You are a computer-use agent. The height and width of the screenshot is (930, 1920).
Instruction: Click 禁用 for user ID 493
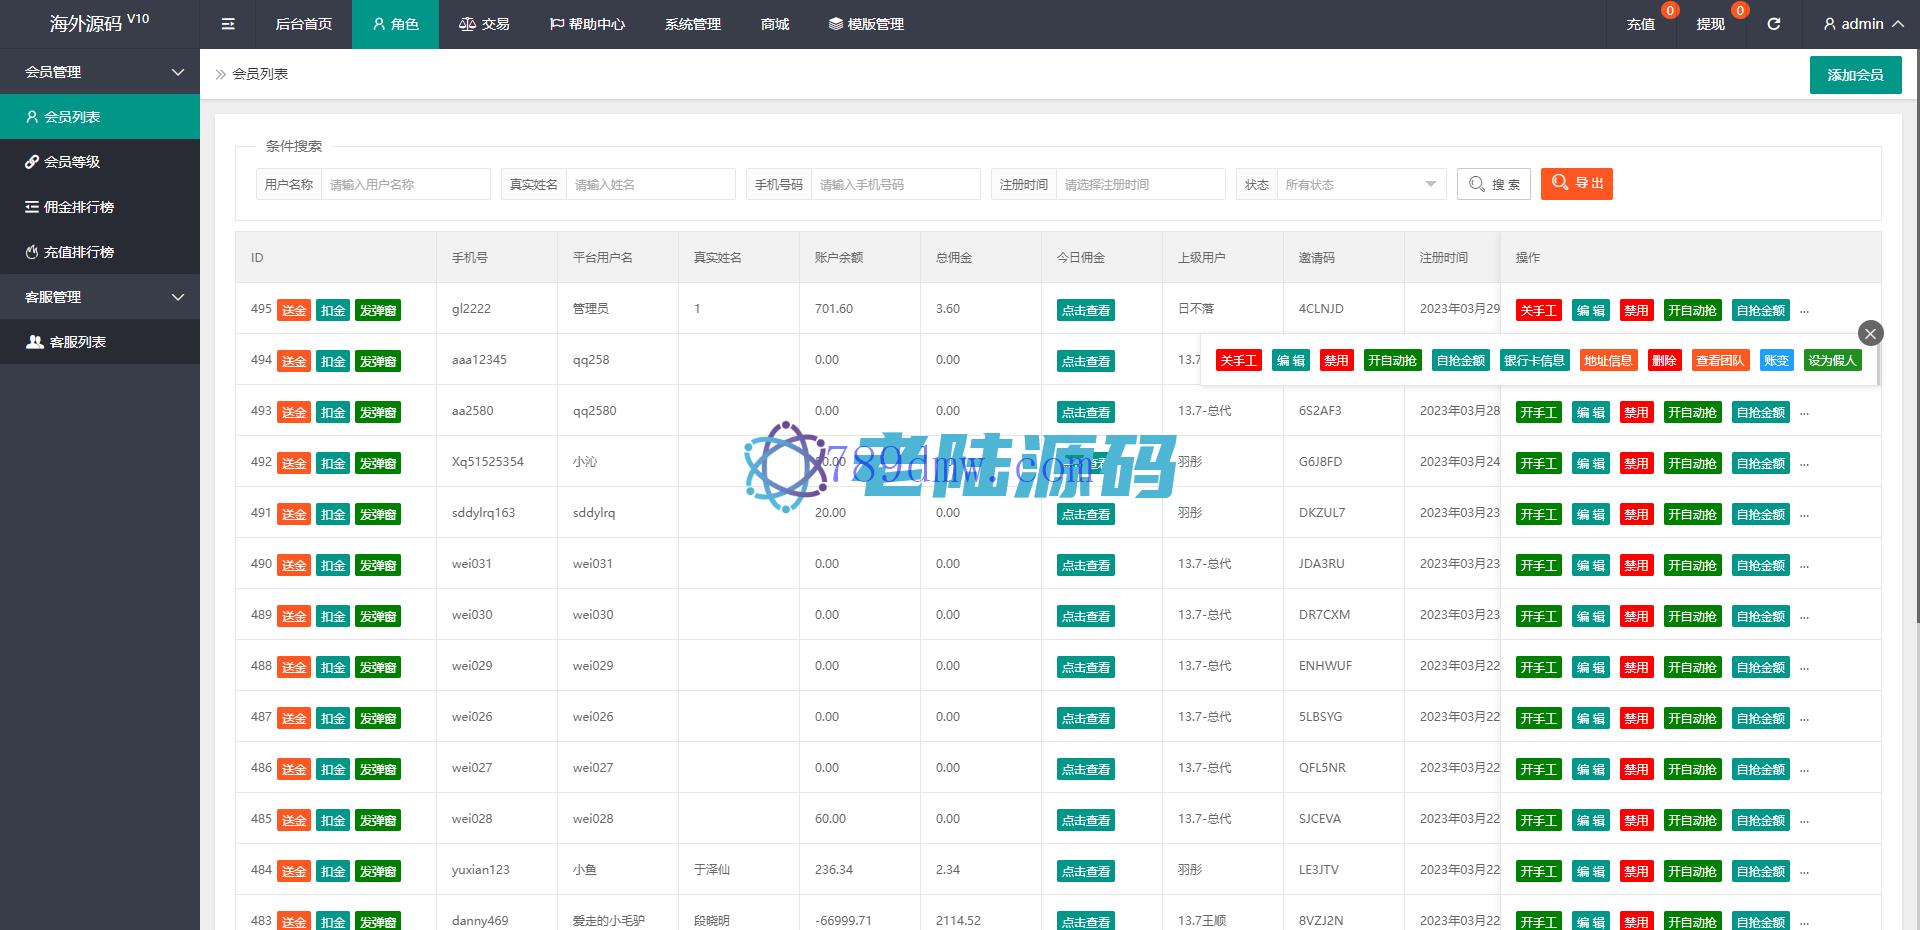point(1636,412)
